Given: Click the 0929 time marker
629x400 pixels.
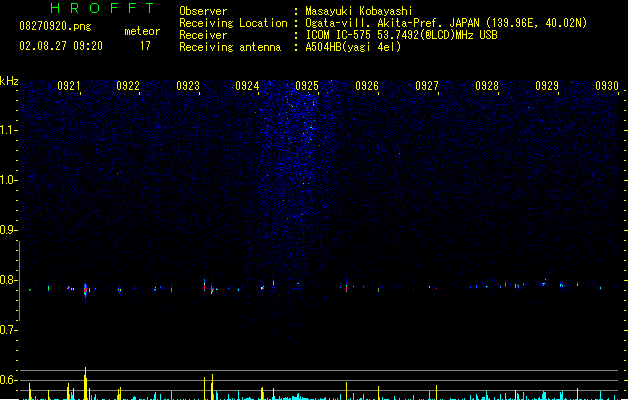Looking at the screenshot, I should pos(547,86).
